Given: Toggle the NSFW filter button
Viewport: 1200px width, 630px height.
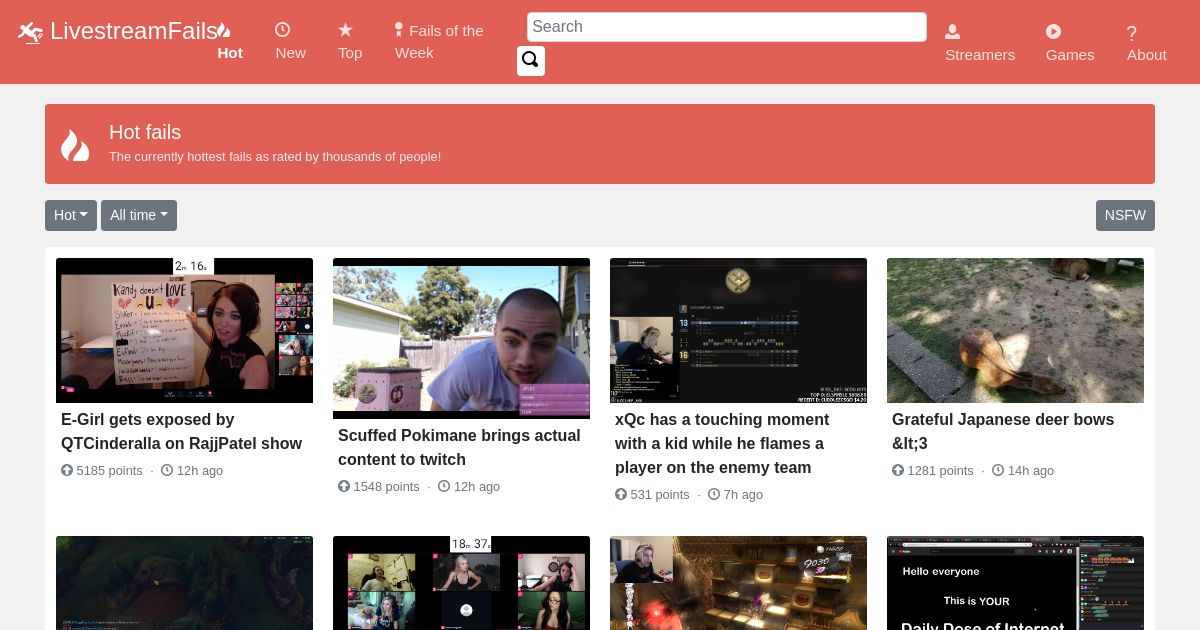Looking at the screenshot, I should (1125, 215).
